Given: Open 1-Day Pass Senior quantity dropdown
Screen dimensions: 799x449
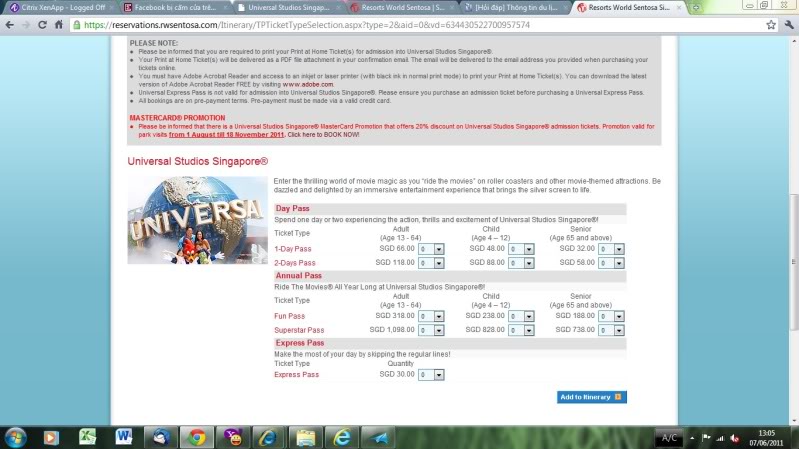Looking at the screenshot, I should pyautogui.click(x=611, y=249).
